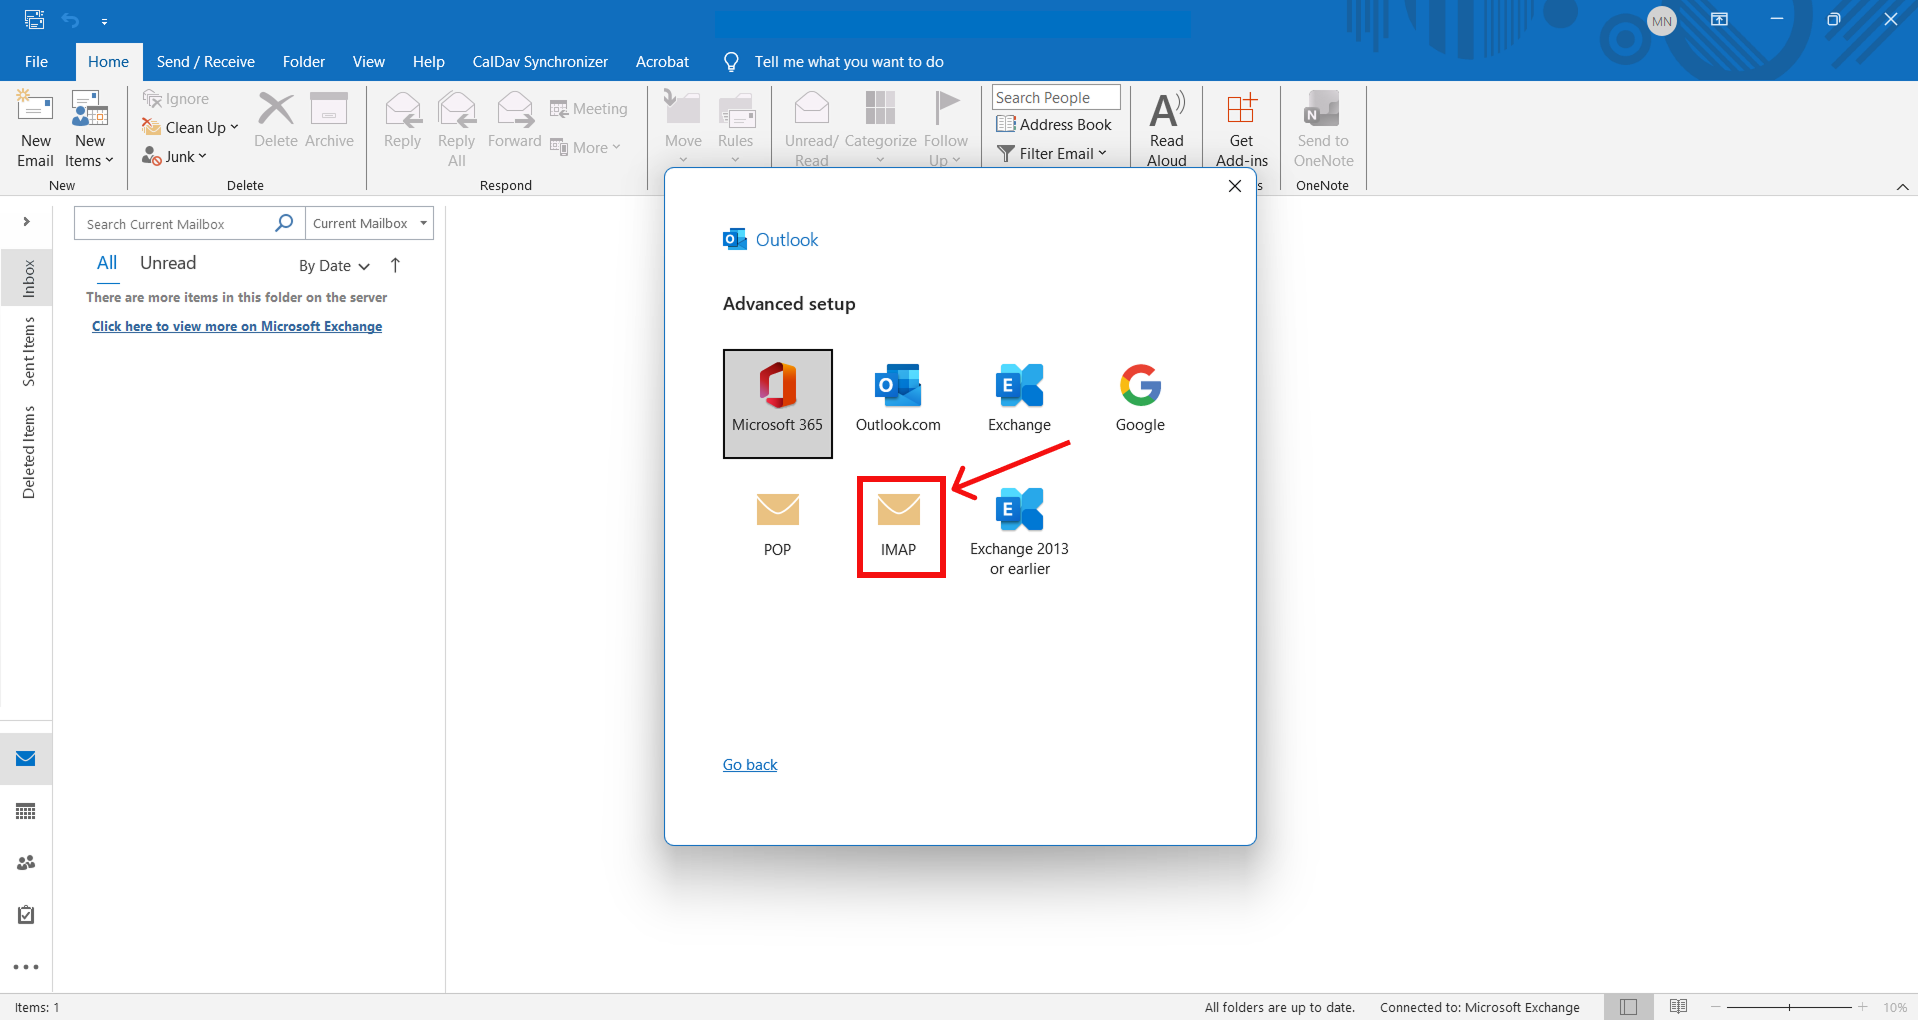Screen dimensions: 1918x1020
Task: Open the CalDav Synchronizer tab
Action: pyautogui.click(x=540, y=62)
